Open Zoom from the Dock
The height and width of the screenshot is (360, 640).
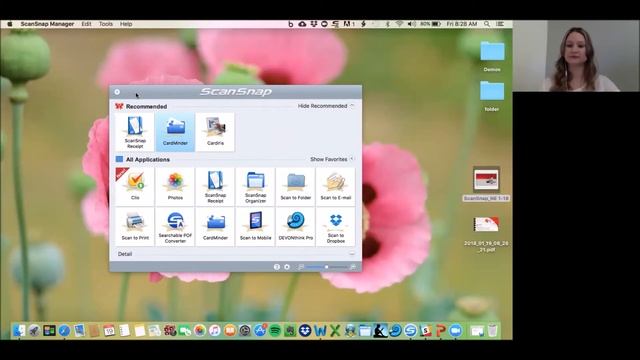(456, 331)
